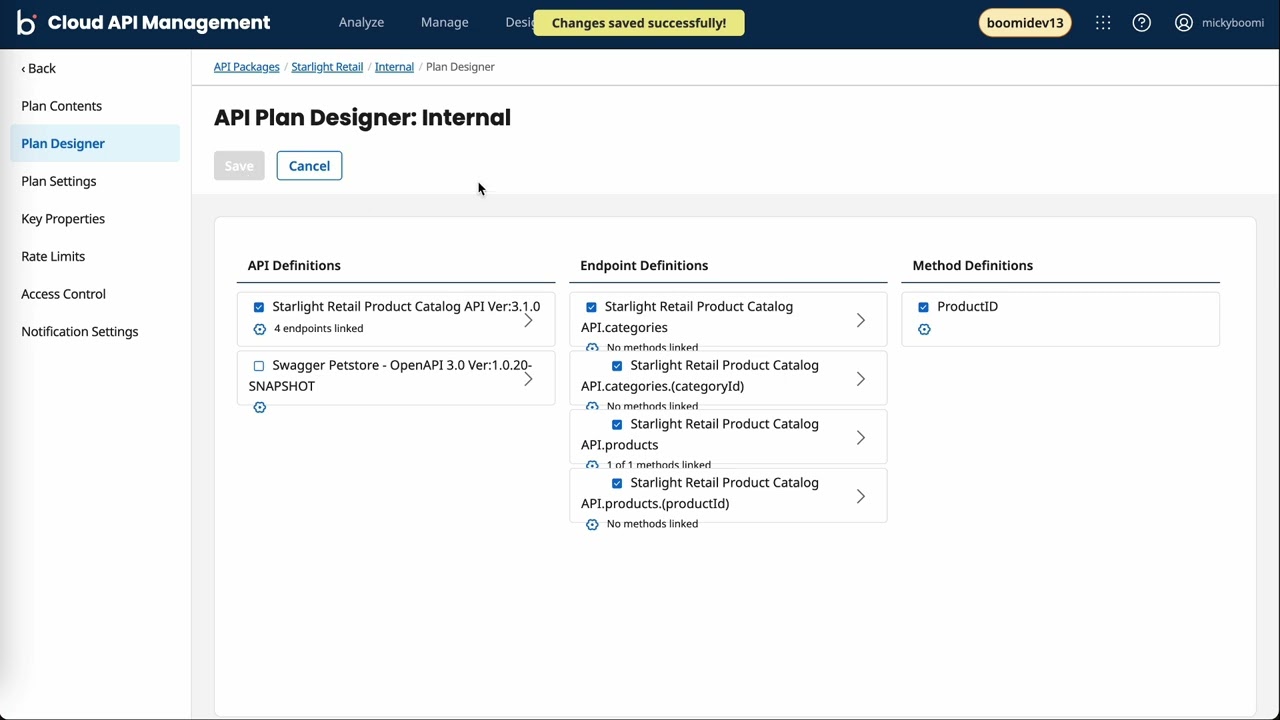The image size is (1280, 720).
Task: Uncheck Starlight Retail Product Catalog API Ver:3.1.0 checkbox
Action: click(x=259, y=307)
